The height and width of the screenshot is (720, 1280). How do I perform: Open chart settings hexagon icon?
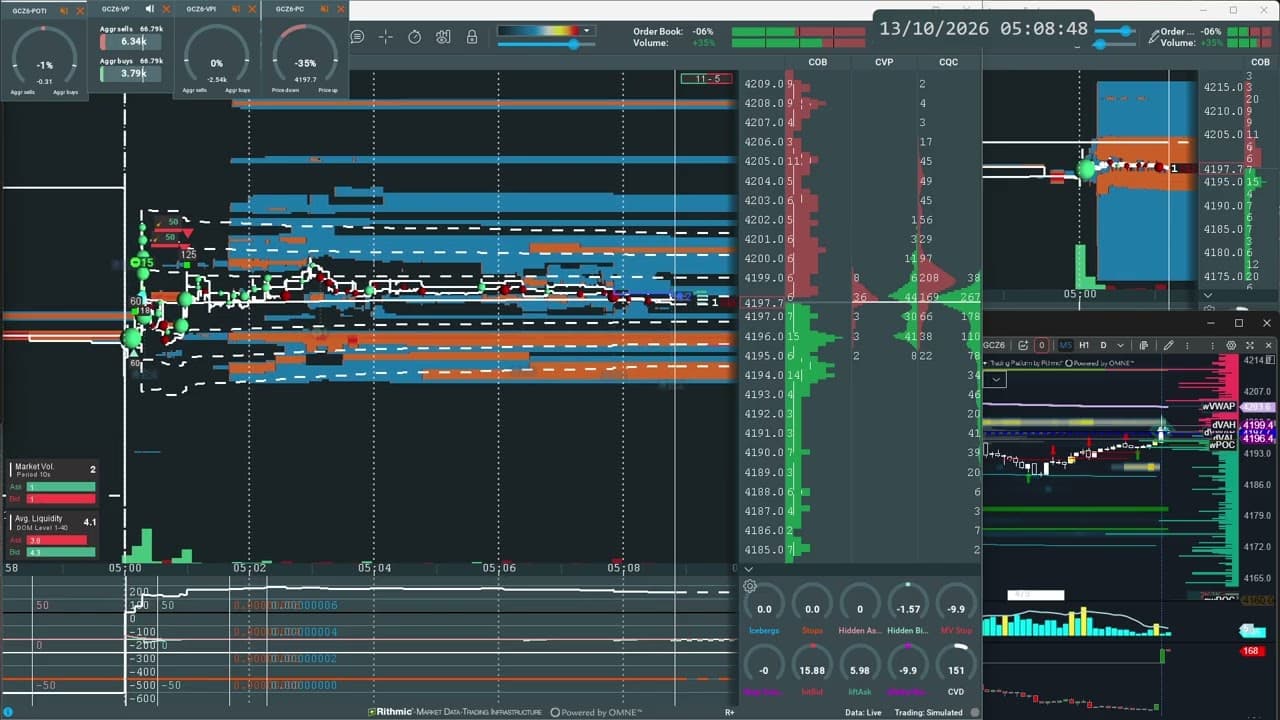(1231, 345)
